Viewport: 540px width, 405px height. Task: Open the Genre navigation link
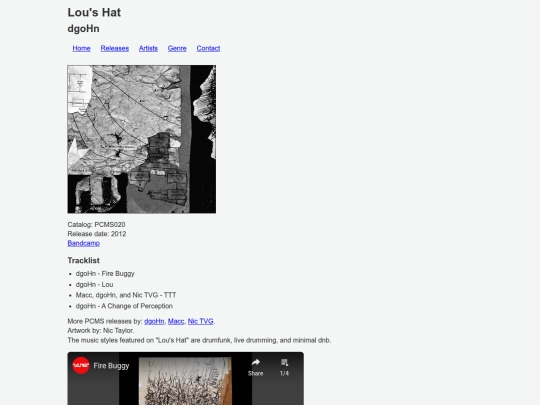(x=177, y=48)
